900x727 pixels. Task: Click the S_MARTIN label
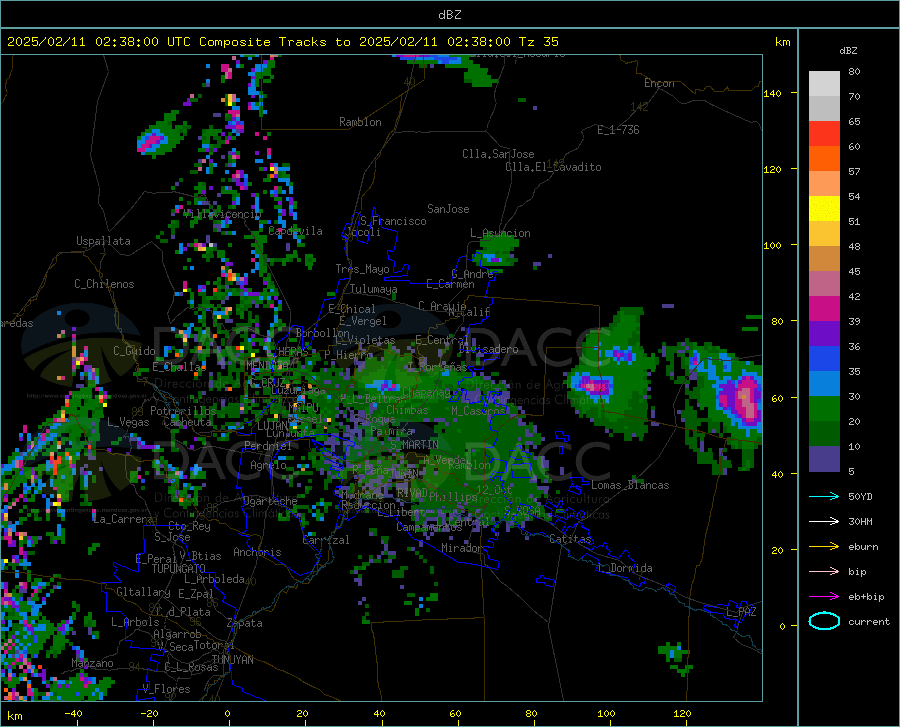[414, 445]
